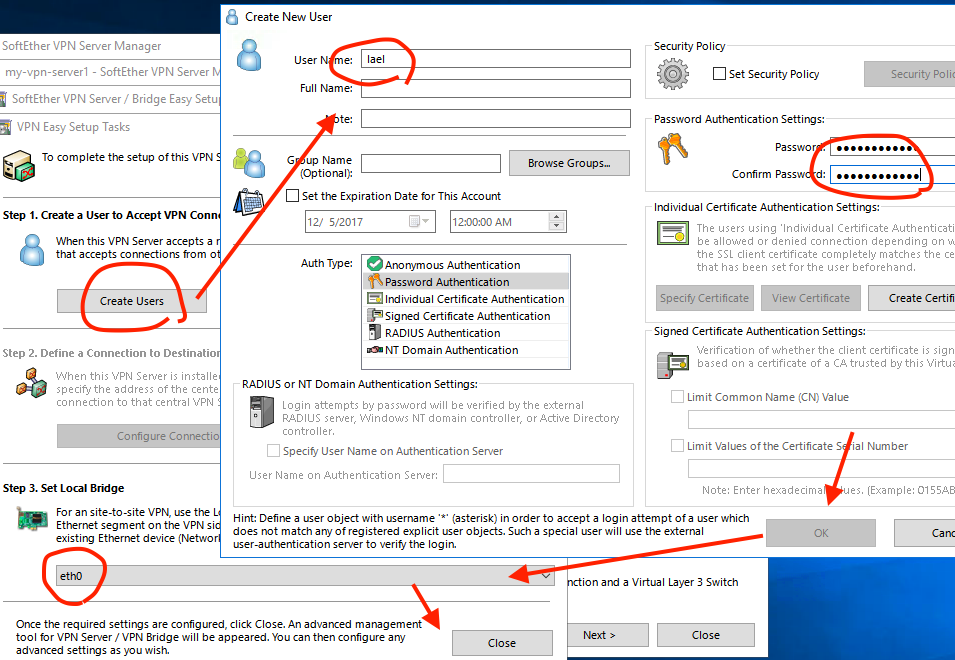Click the NT Domain Authentication list icon
This screenshot has width=955, height=660.
coord(375,349)
